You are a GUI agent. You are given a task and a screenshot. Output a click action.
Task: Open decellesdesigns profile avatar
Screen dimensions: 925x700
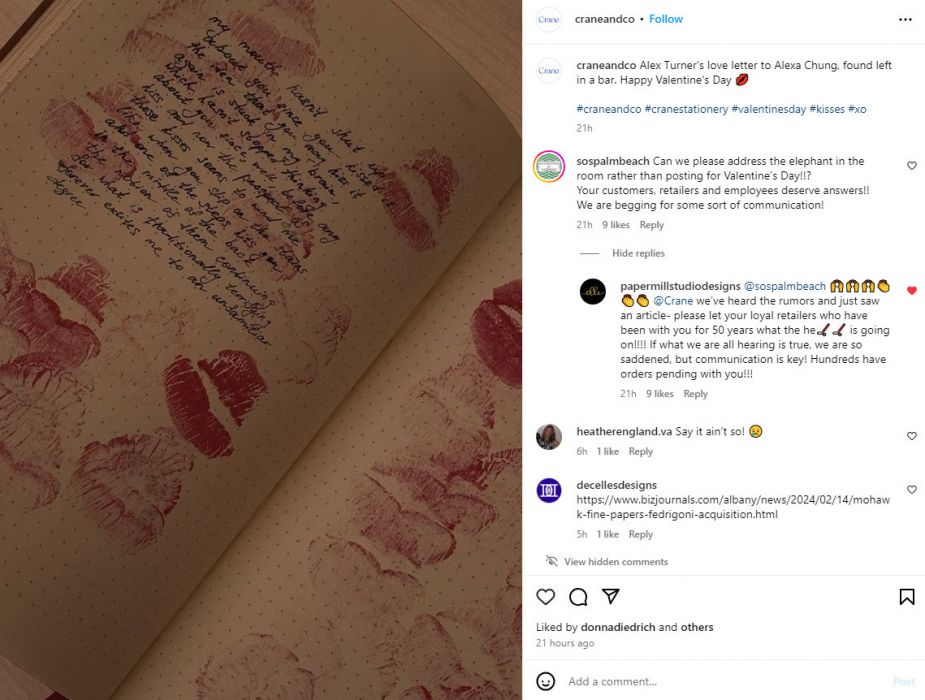[549, 490]
